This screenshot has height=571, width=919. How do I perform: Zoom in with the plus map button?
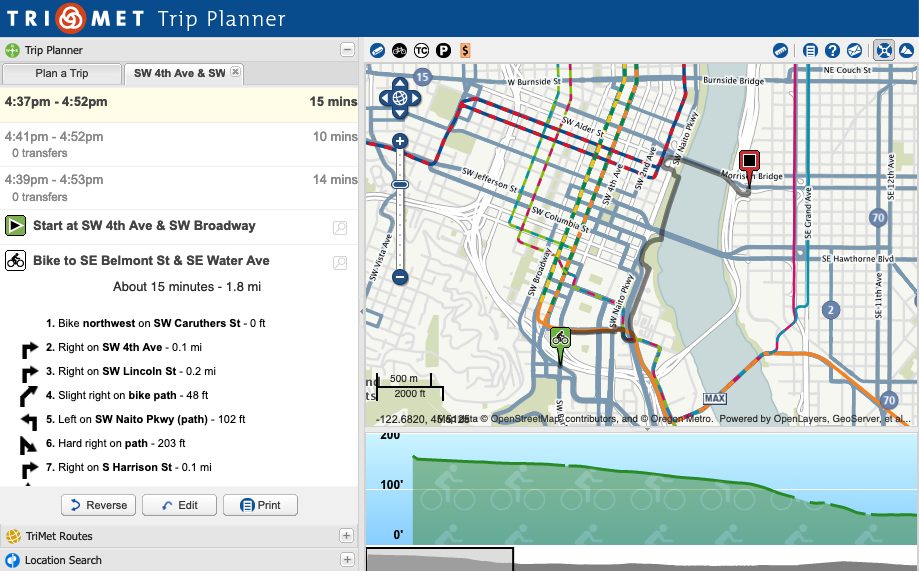point(400,141)
